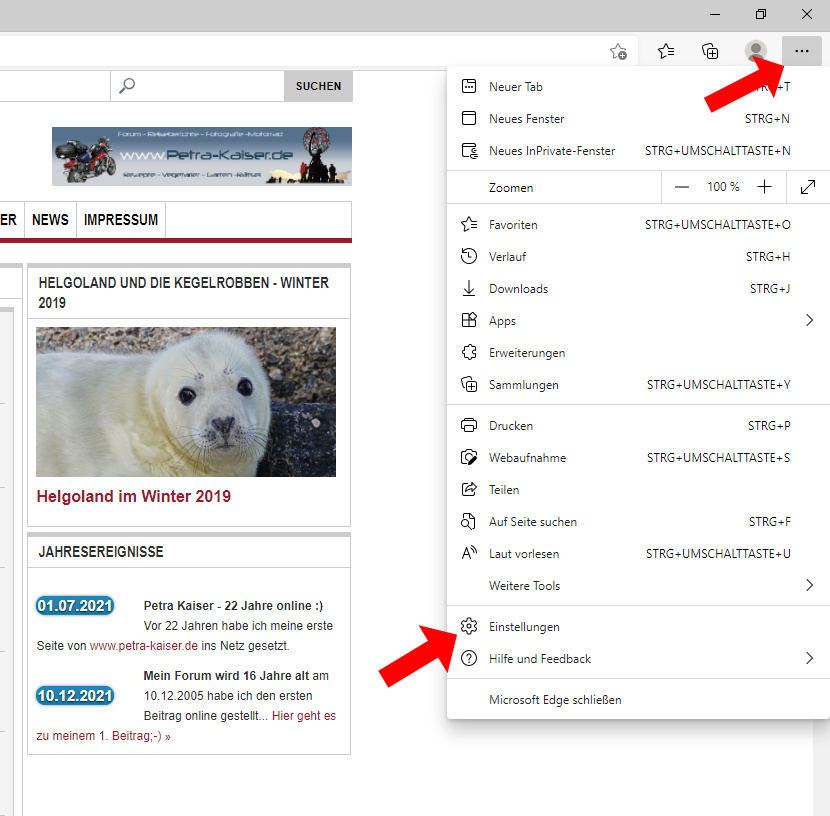Open the Collections toolbar icon
830x816 pixels.
coord(710,51)
